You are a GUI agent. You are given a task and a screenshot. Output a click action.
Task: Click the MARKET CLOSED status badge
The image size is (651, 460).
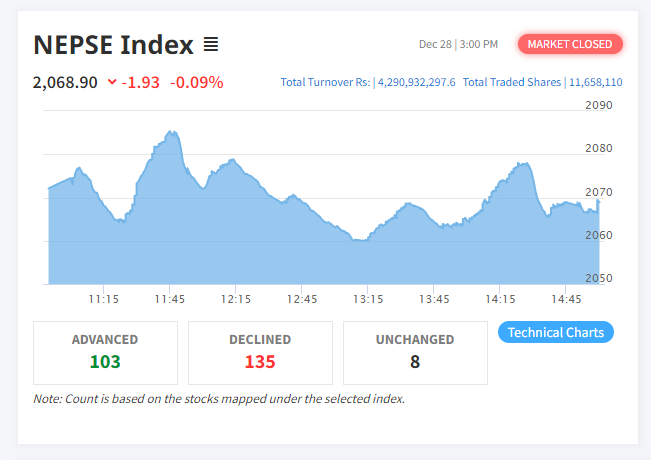click(x=570, y=44)
